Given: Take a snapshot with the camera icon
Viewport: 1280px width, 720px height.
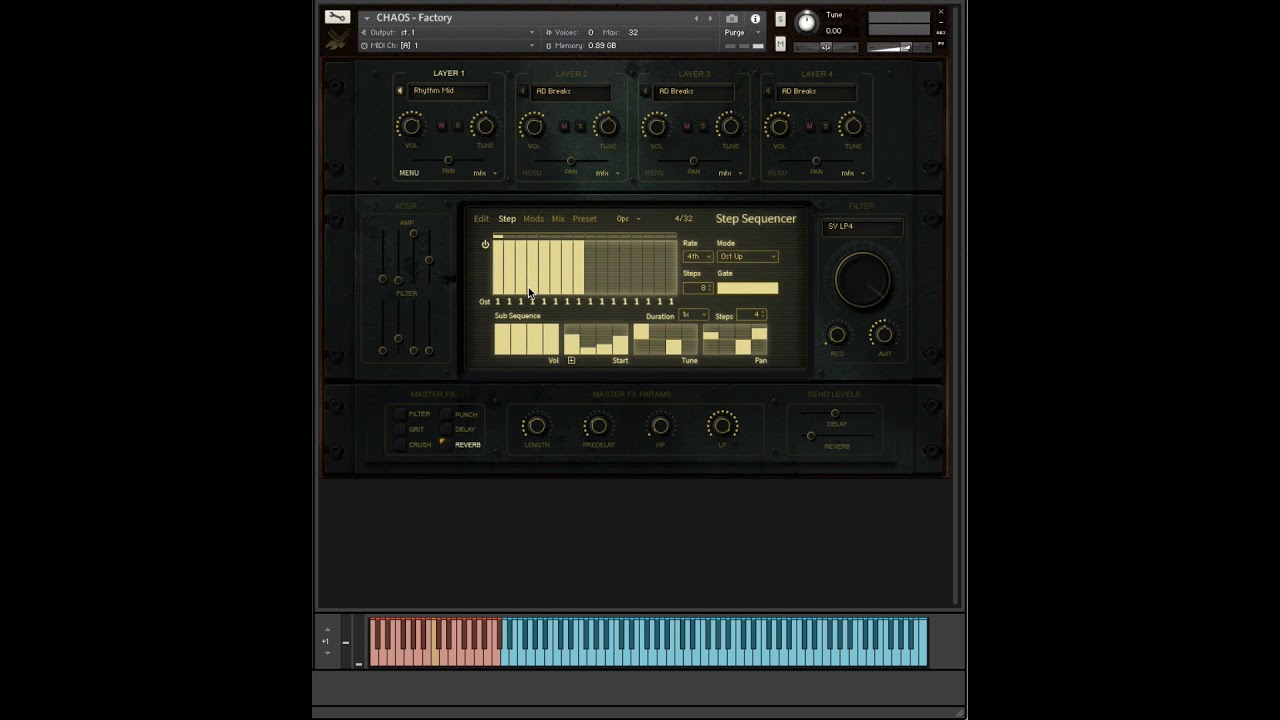Looking at the screenshot, I should pyautogui.click(x=732, y=18).
